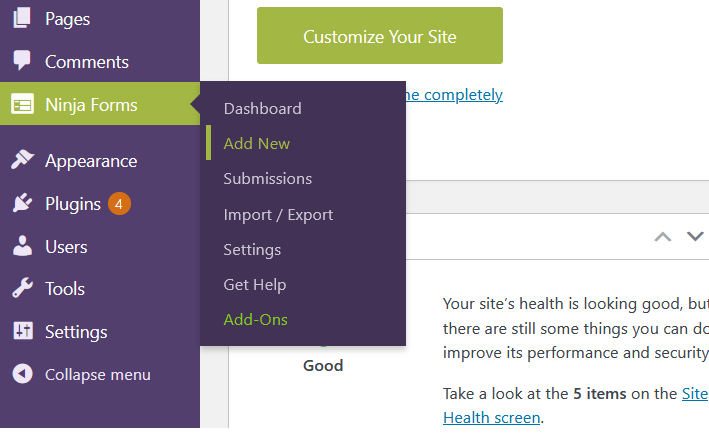
Task: Click the Users person icon
Action: point(22,246)
